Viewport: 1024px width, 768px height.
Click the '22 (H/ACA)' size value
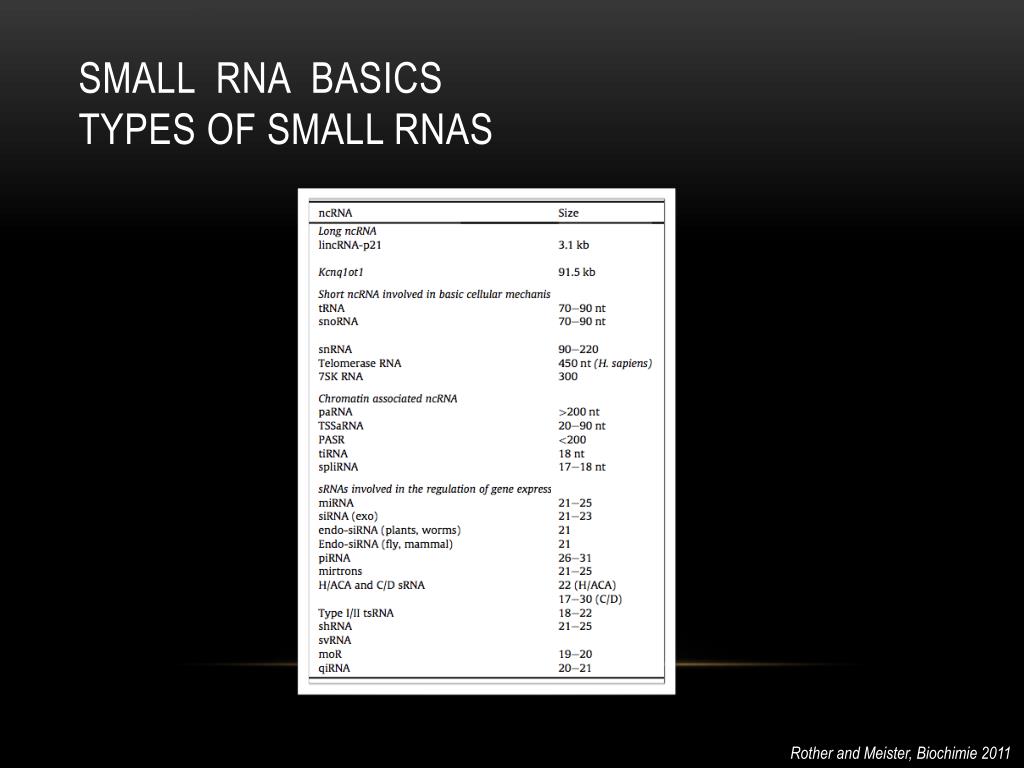click(x=586, y=585)
